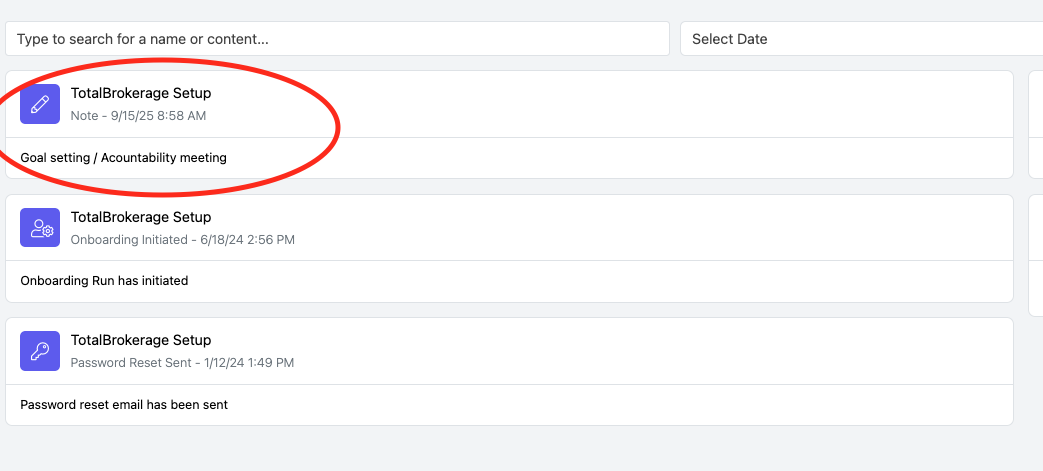The image size is (1043, 471).
Task: Click the Onboarding user-gear icon
Action: pos(40,228)
